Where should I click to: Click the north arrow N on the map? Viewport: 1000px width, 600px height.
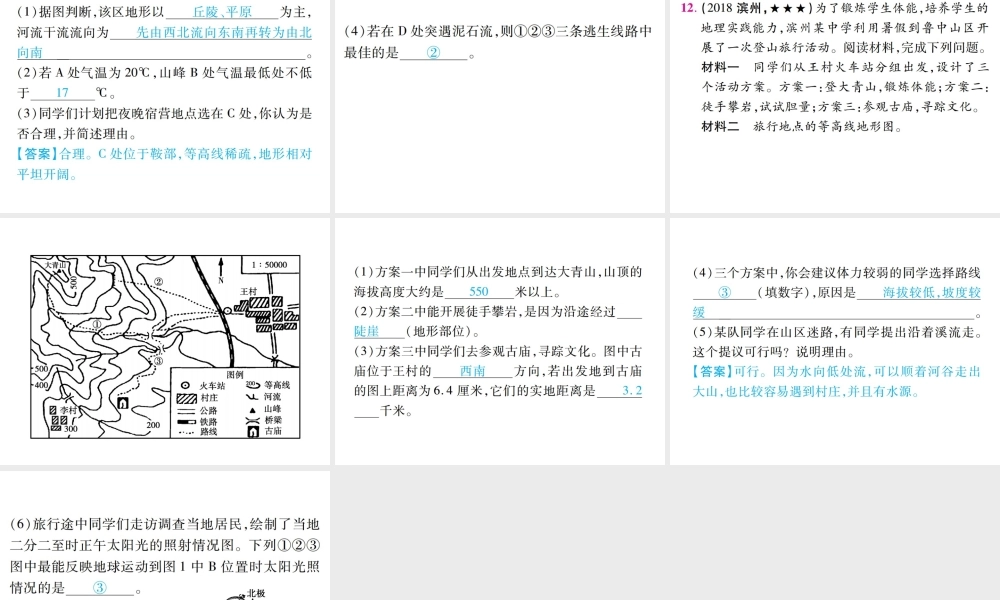[x=221, y=271]
